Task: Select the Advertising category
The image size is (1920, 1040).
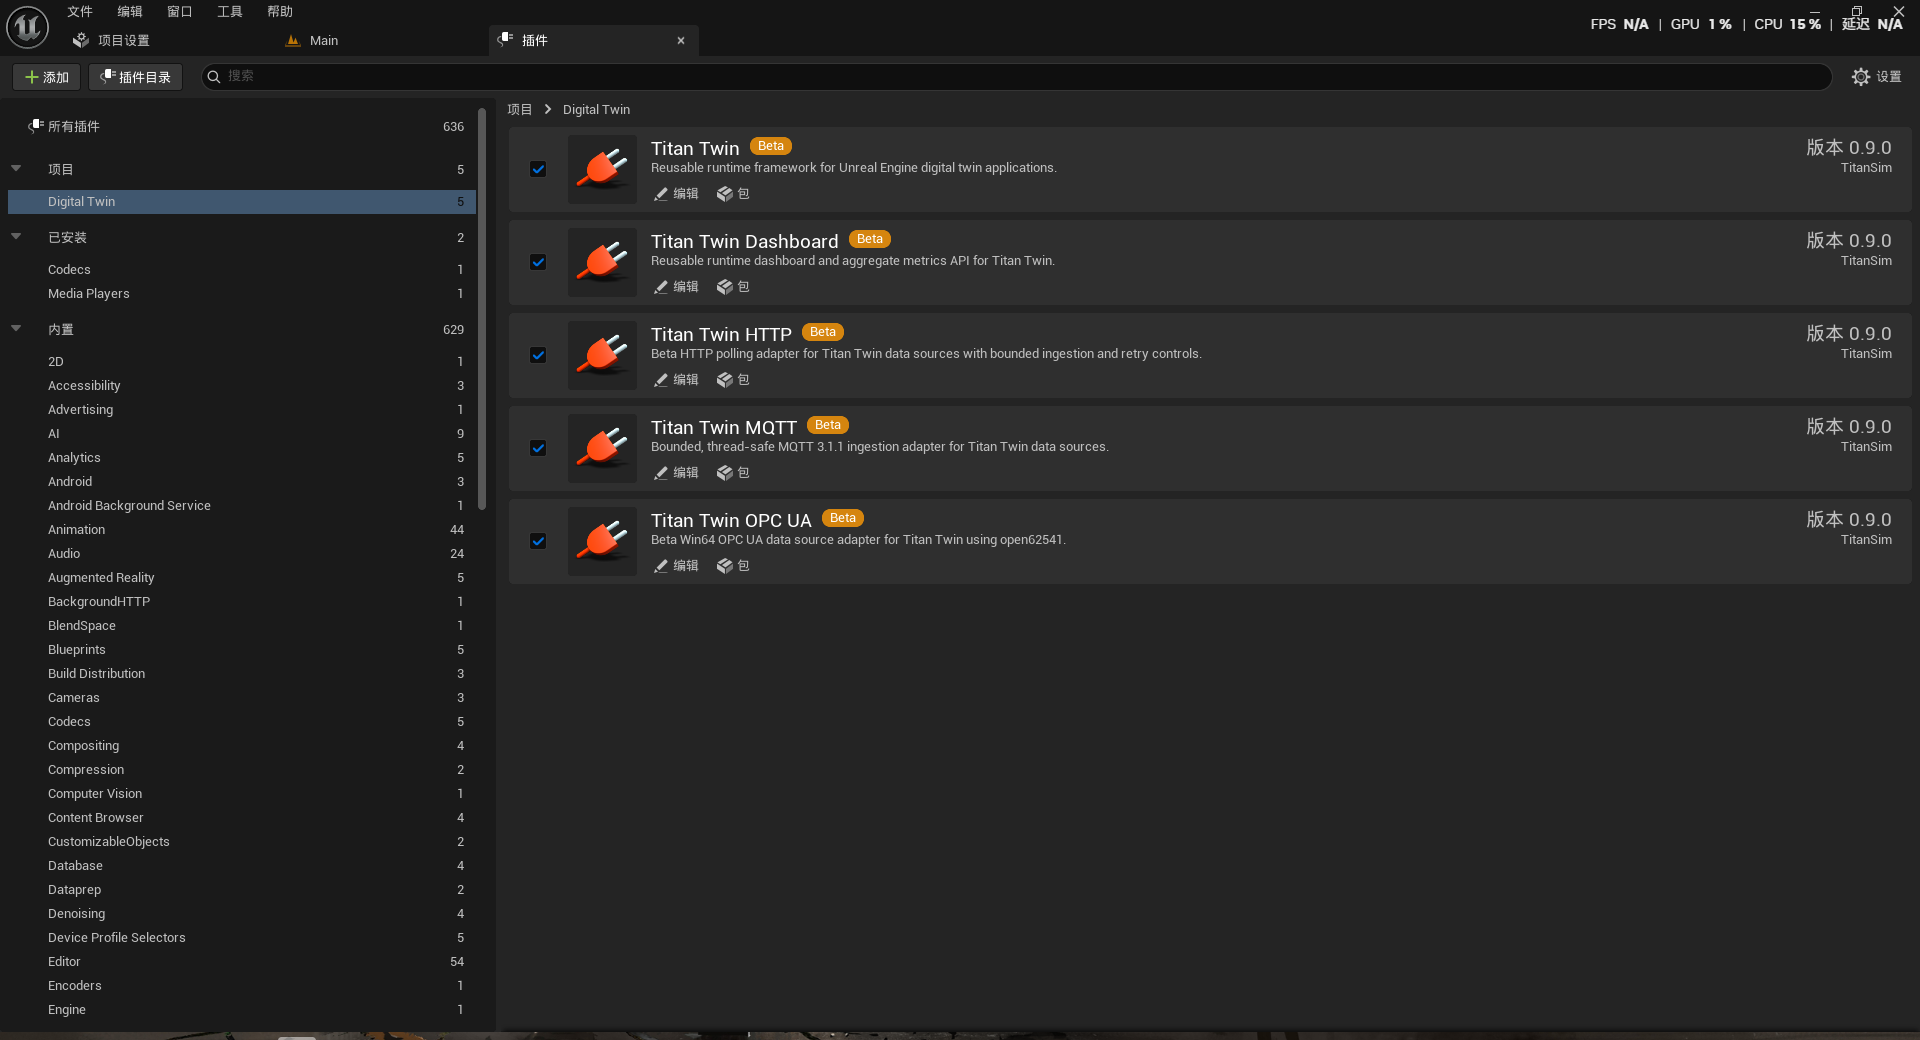Action: (x=241, y=410)
